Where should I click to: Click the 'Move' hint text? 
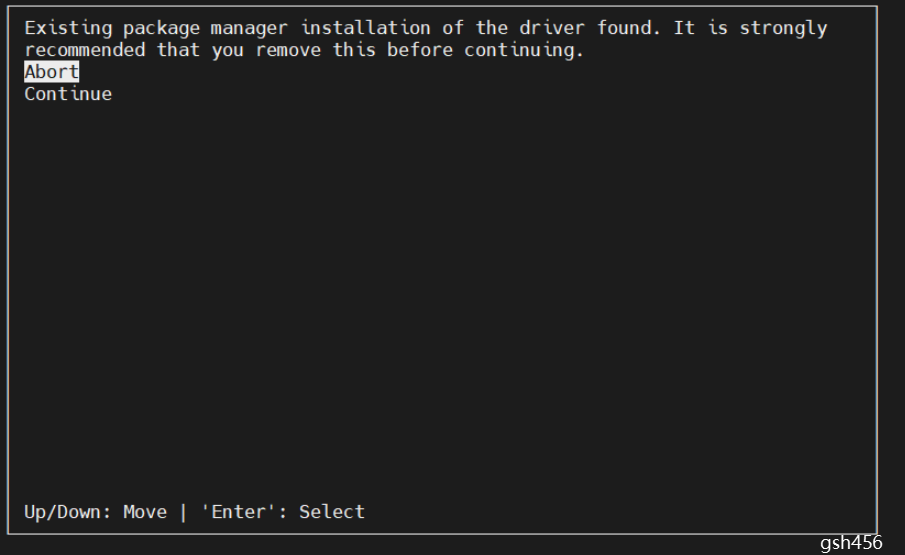[x=145, y=512]
